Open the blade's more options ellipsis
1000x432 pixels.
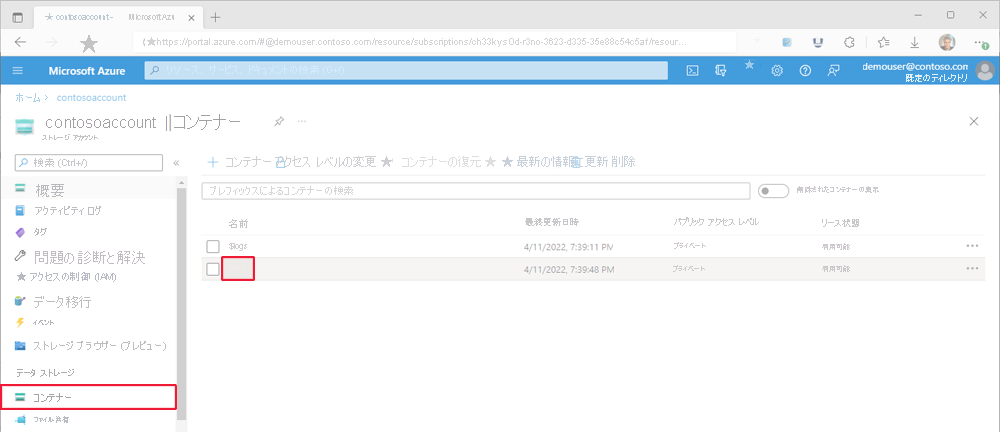point(302,121)
